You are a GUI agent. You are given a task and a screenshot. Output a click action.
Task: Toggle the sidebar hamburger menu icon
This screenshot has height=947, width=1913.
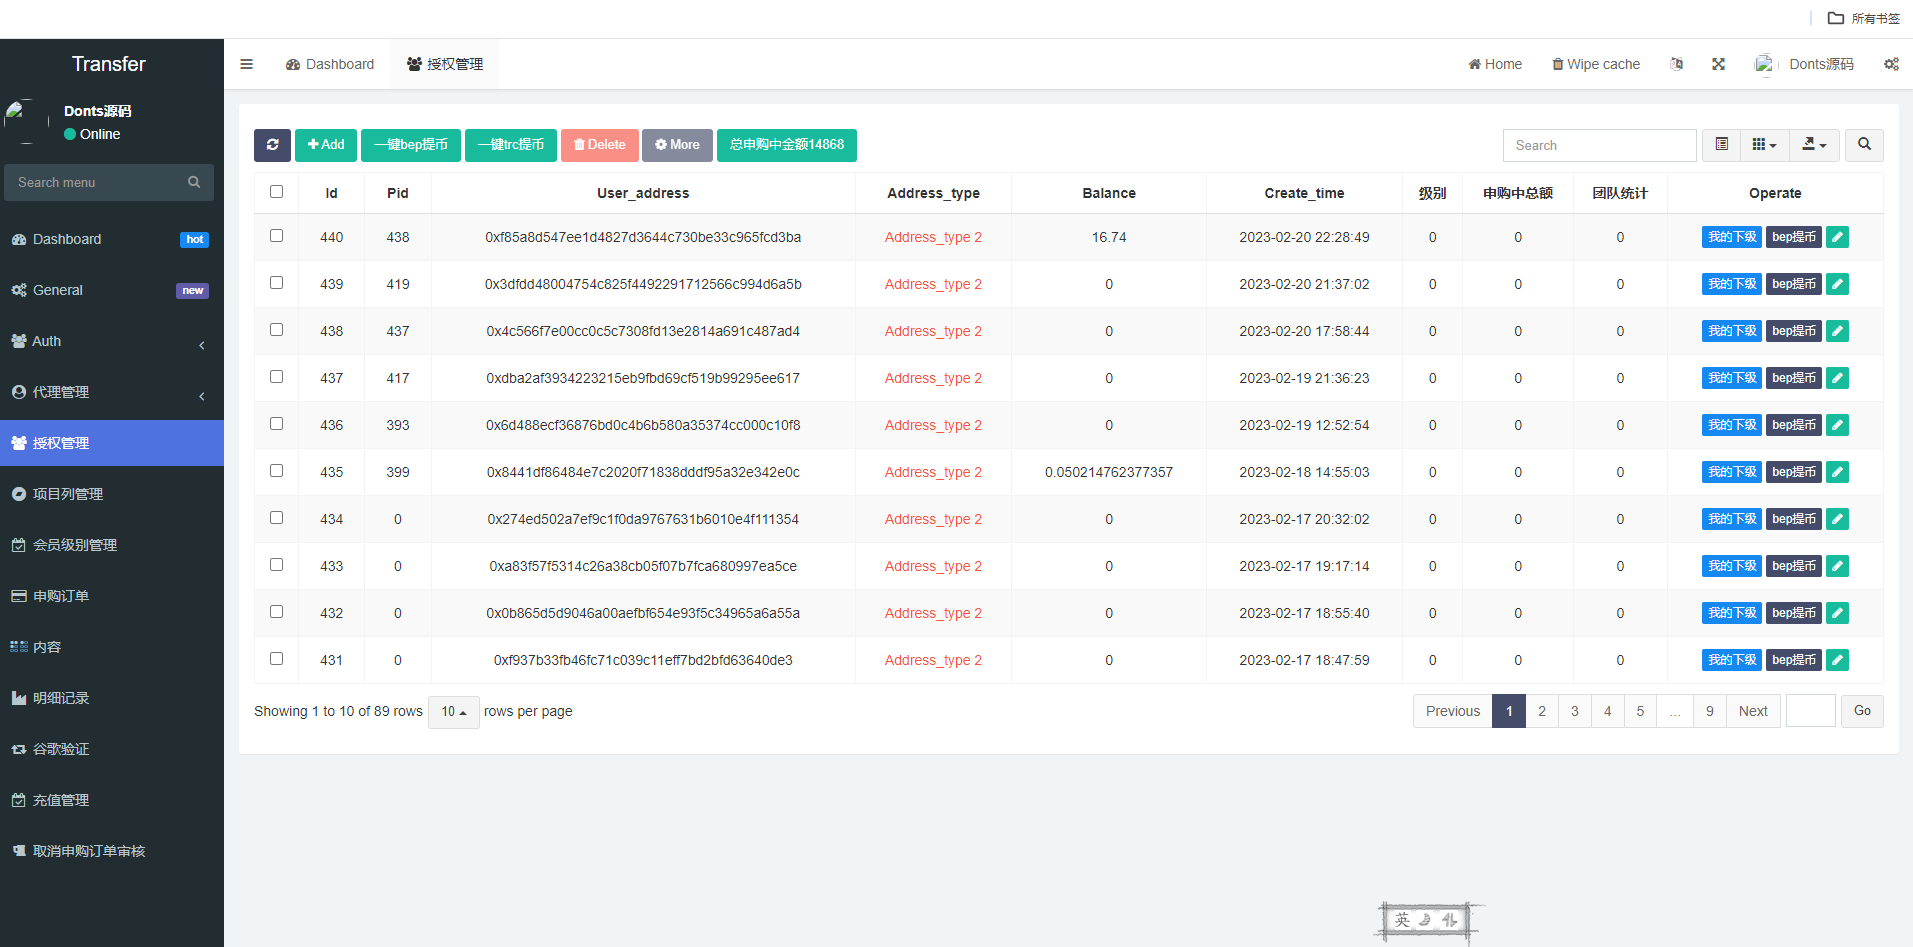pyautogui.click(x=246, y=64)
